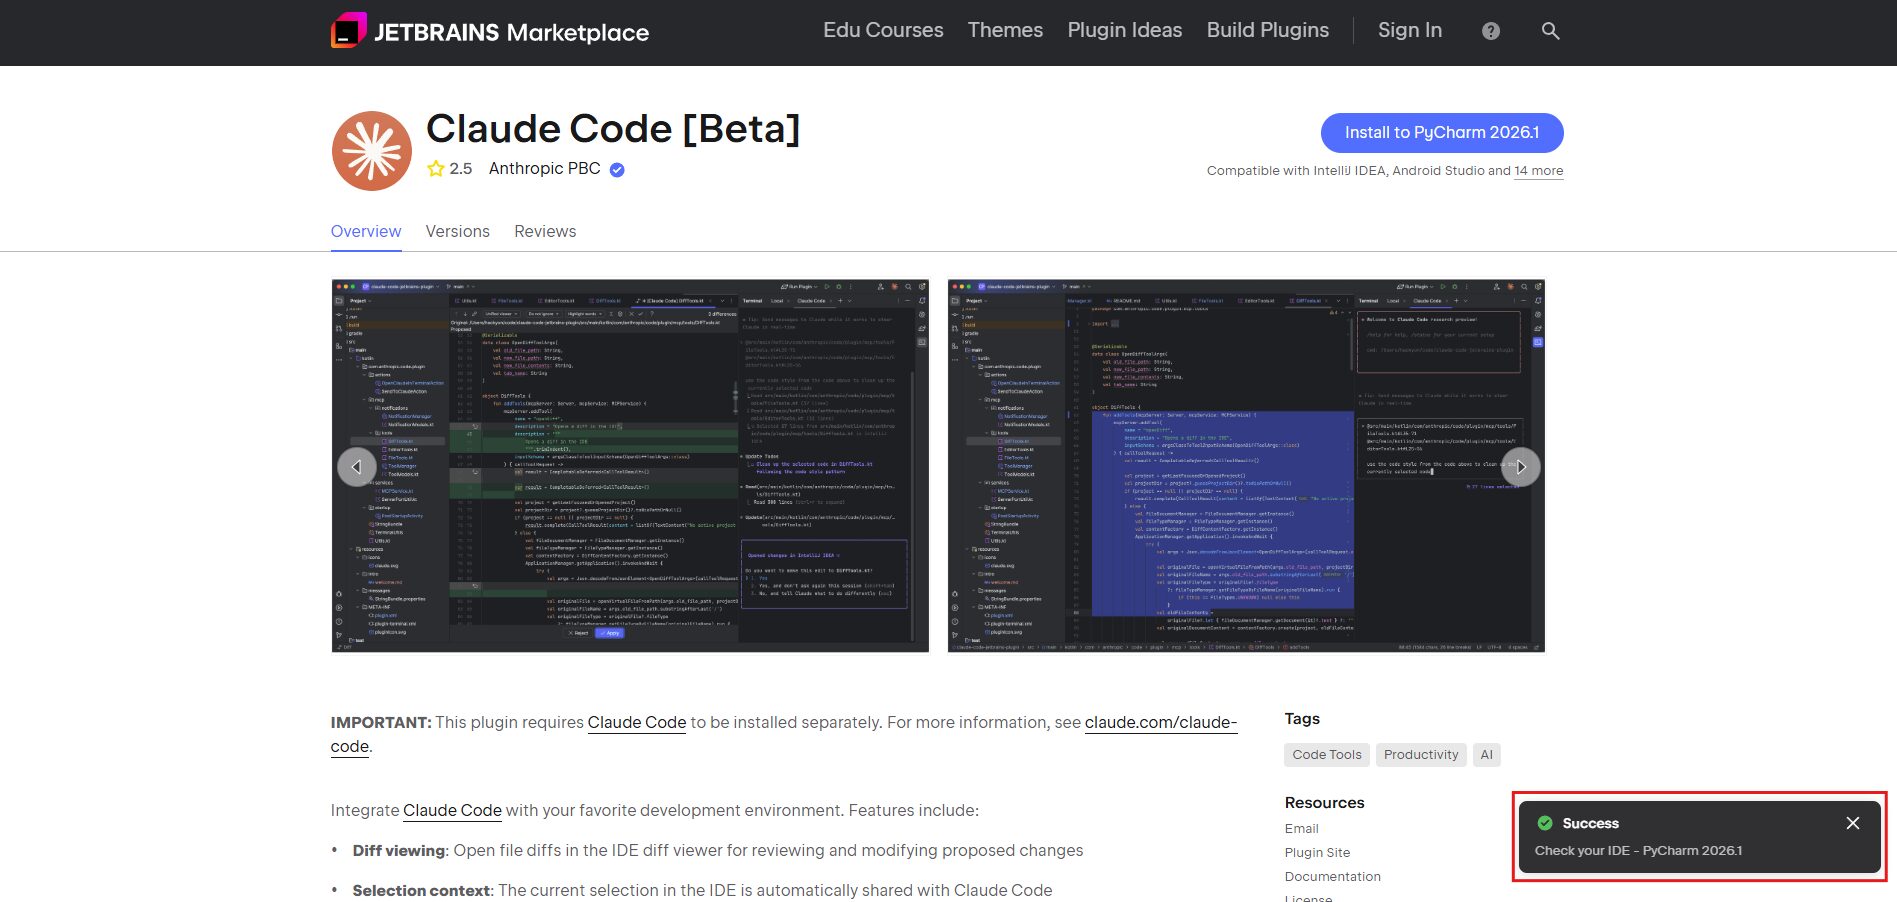Viewport: 1897px width, 902px height.
Task: Dismiss the Success notification
Action: click(x=1852, y=823)
